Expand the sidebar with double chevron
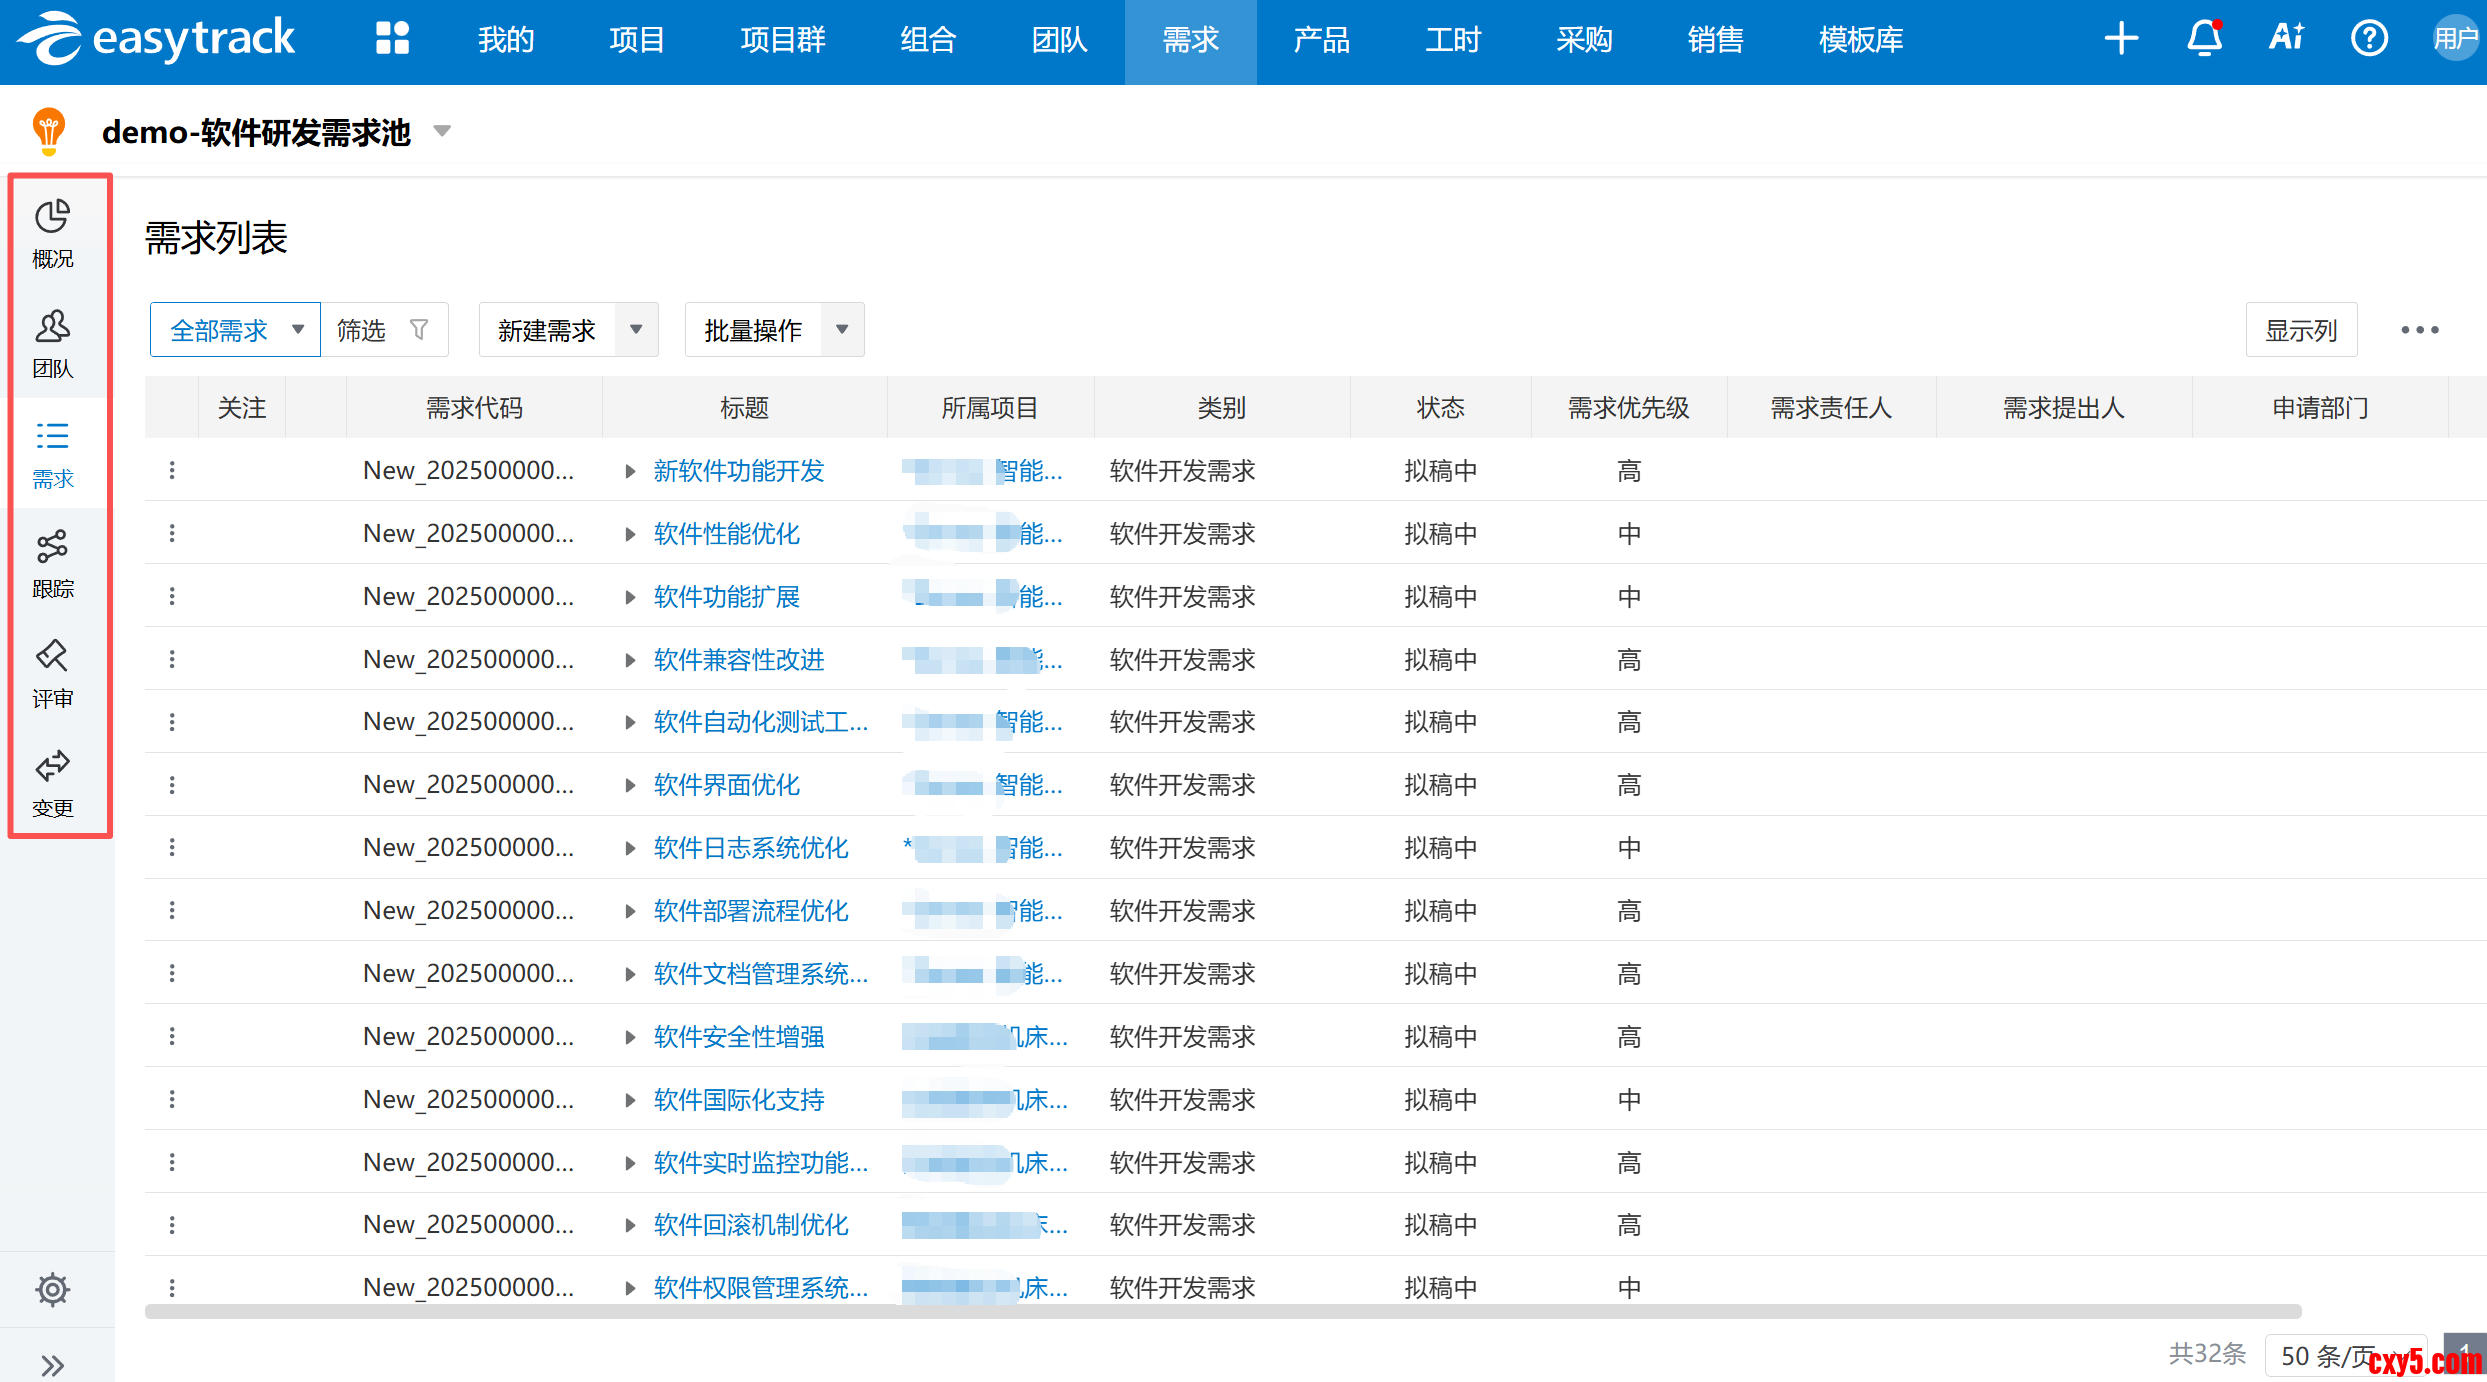Viewport: 2487px width, 1382px height. 53,1364
